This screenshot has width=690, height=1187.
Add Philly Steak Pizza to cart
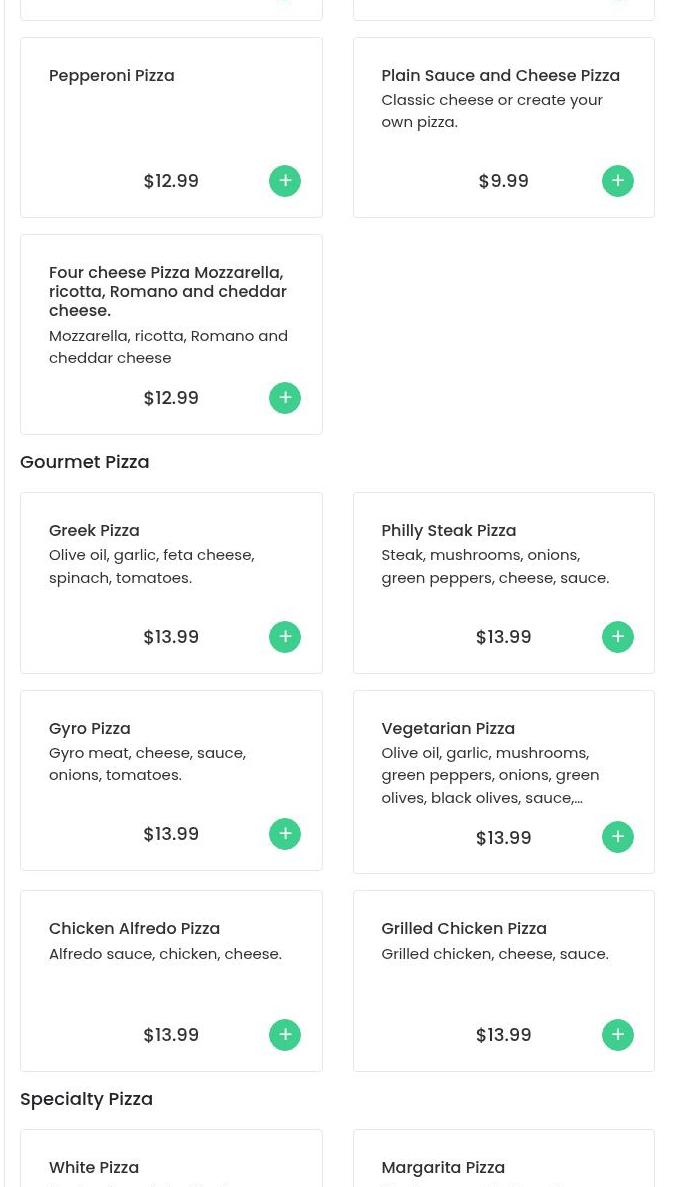[617, 637]
